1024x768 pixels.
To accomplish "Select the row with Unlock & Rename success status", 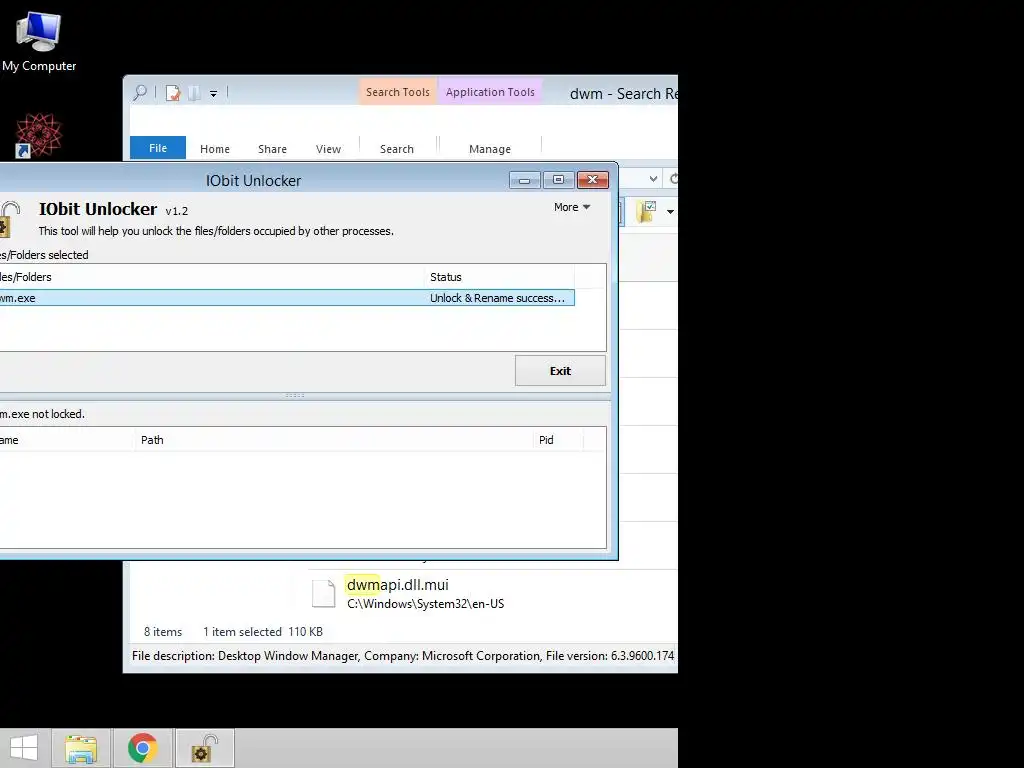I will pos(287,298).
